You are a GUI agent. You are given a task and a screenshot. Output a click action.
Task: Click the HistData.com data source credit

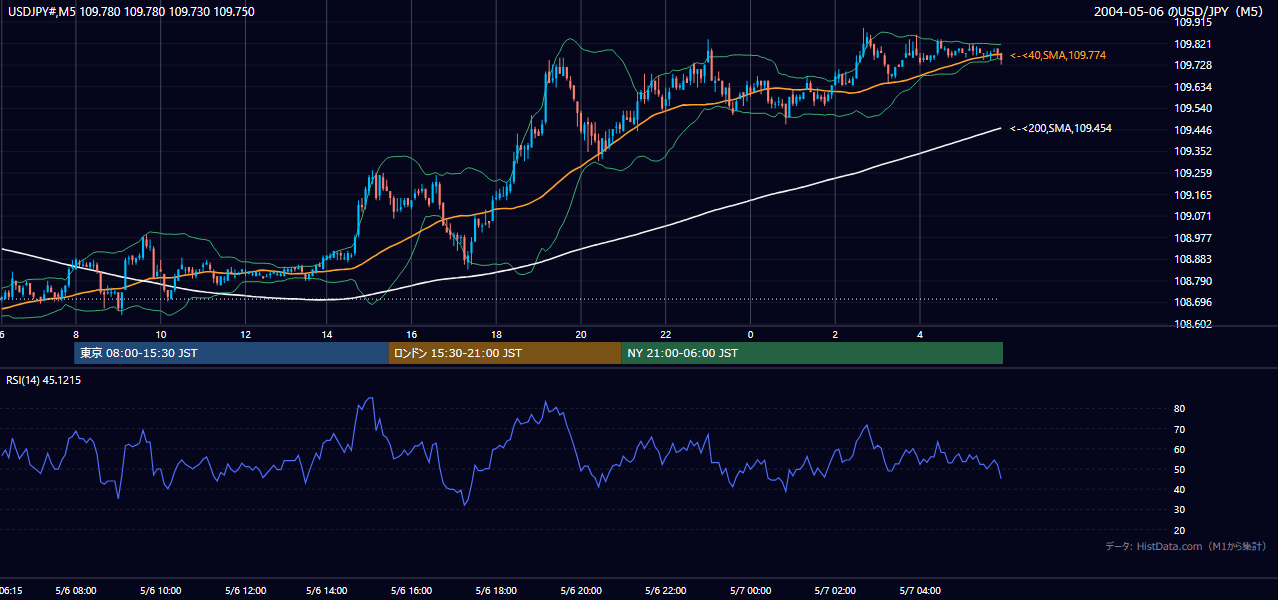tap(1186, 546)
